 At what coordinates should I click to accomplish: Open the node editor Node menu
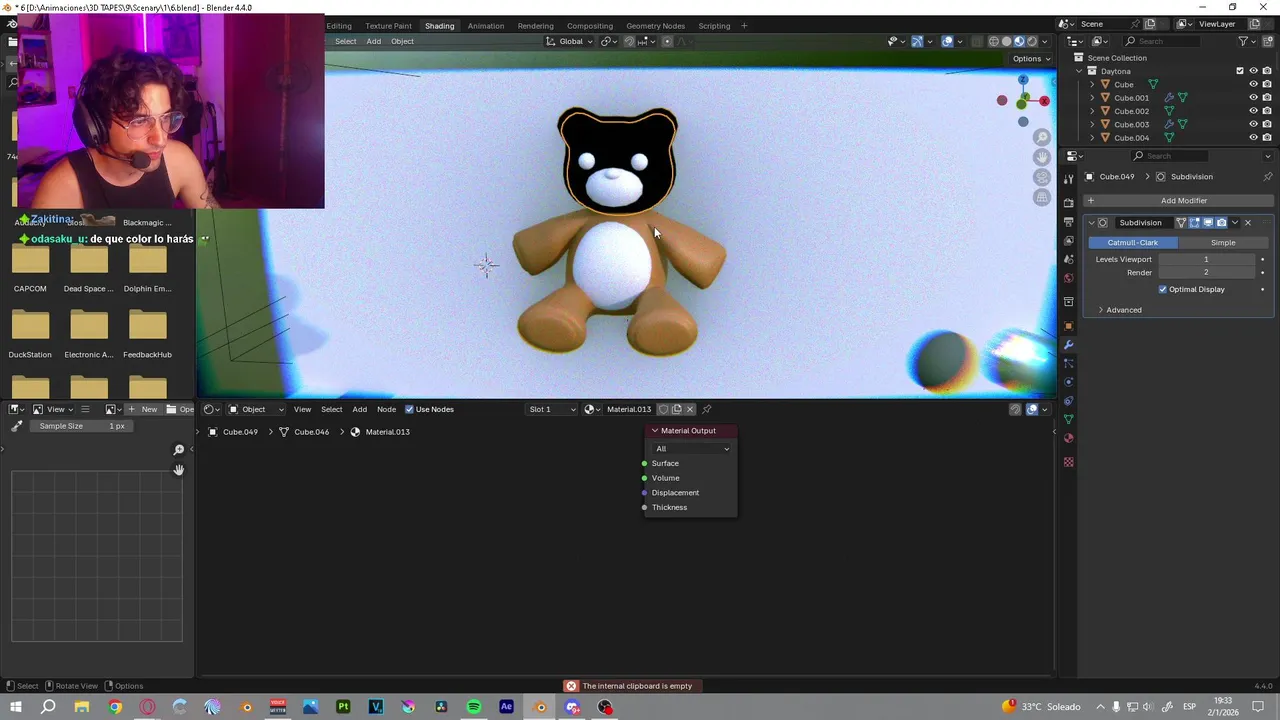386,409
